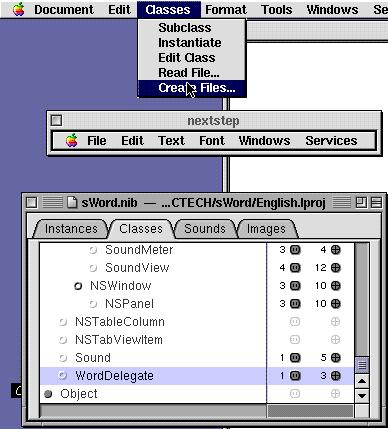Viewport: 388px width, 429px height.
Task: Click the actions icon for SoundMeter
Action: tap(336, 250)
